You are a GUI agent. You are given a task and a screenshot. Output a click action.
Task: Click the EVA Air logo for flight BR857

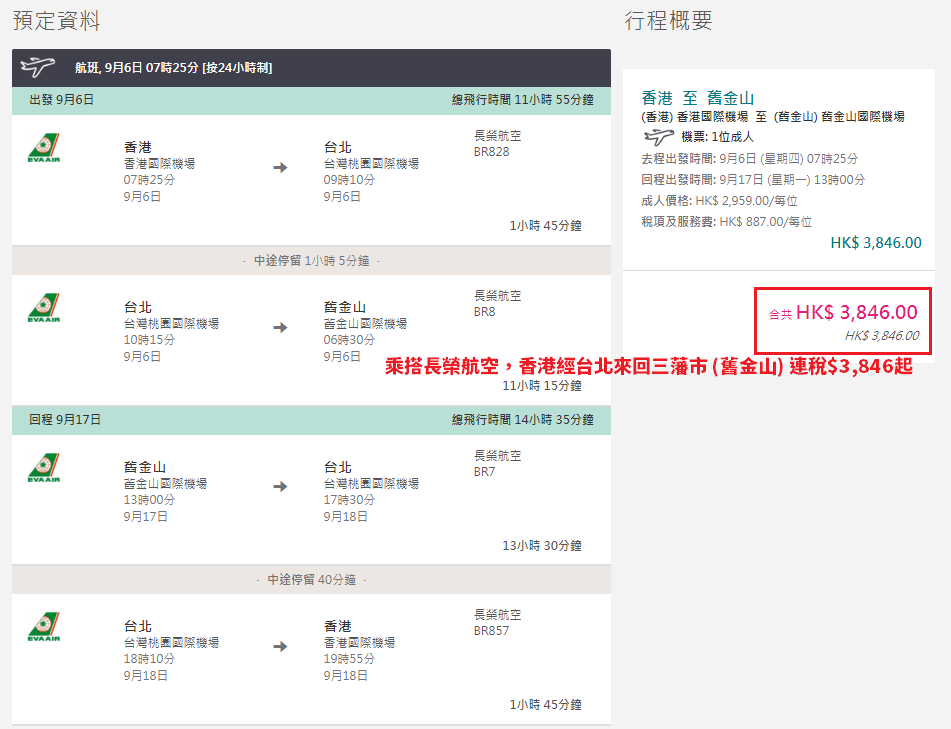(44, 627)
